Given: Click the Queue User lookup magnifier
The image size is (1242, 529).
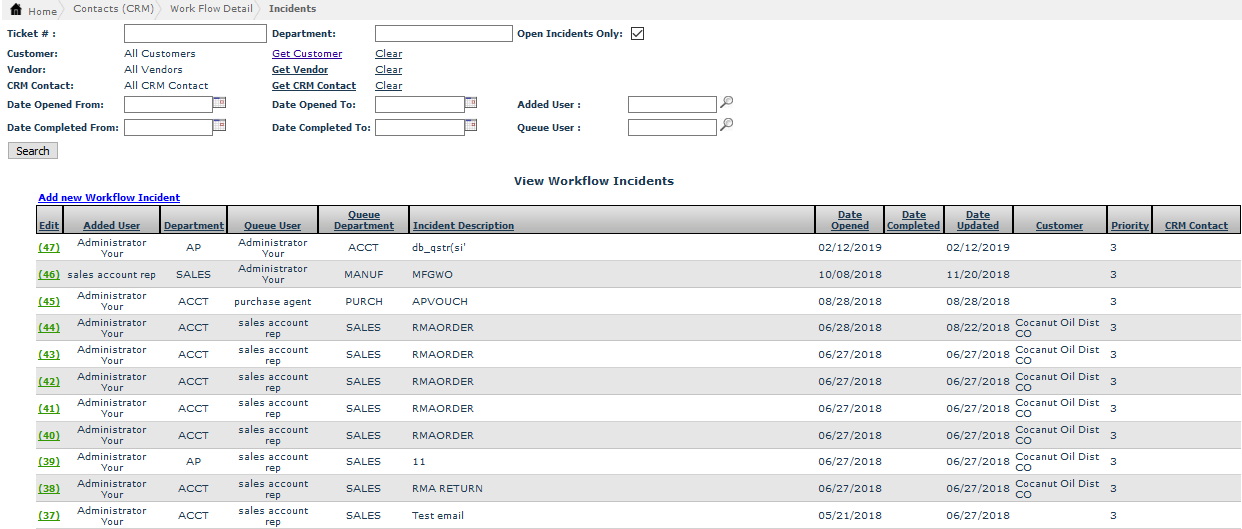Looking at the screenshot, I should 727,125.
